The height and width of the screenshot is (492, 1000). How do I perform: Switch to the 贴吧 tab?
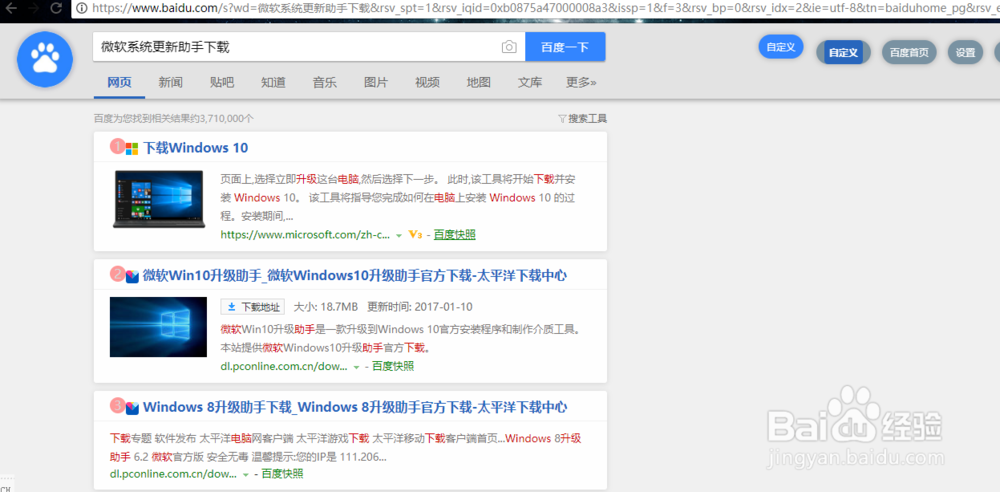pyautogui.click(x=222, y=82)
